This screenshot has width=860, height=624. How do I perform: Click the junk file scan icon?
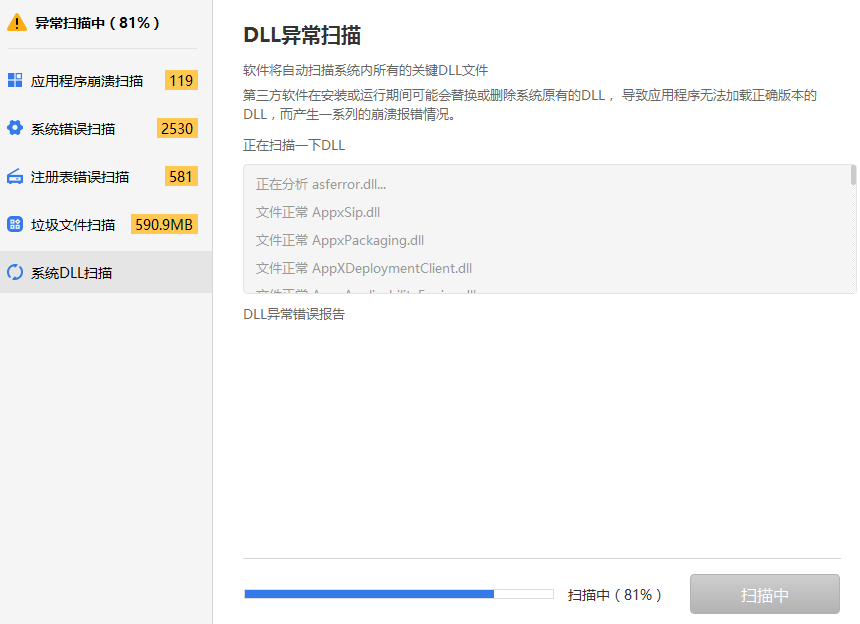14,223
